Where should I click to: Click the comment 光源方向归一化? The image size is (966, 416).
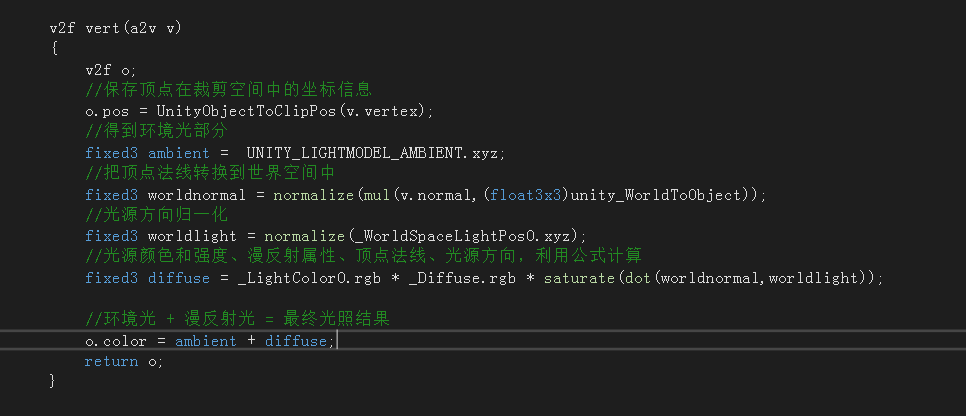click(x=156, y=215)
